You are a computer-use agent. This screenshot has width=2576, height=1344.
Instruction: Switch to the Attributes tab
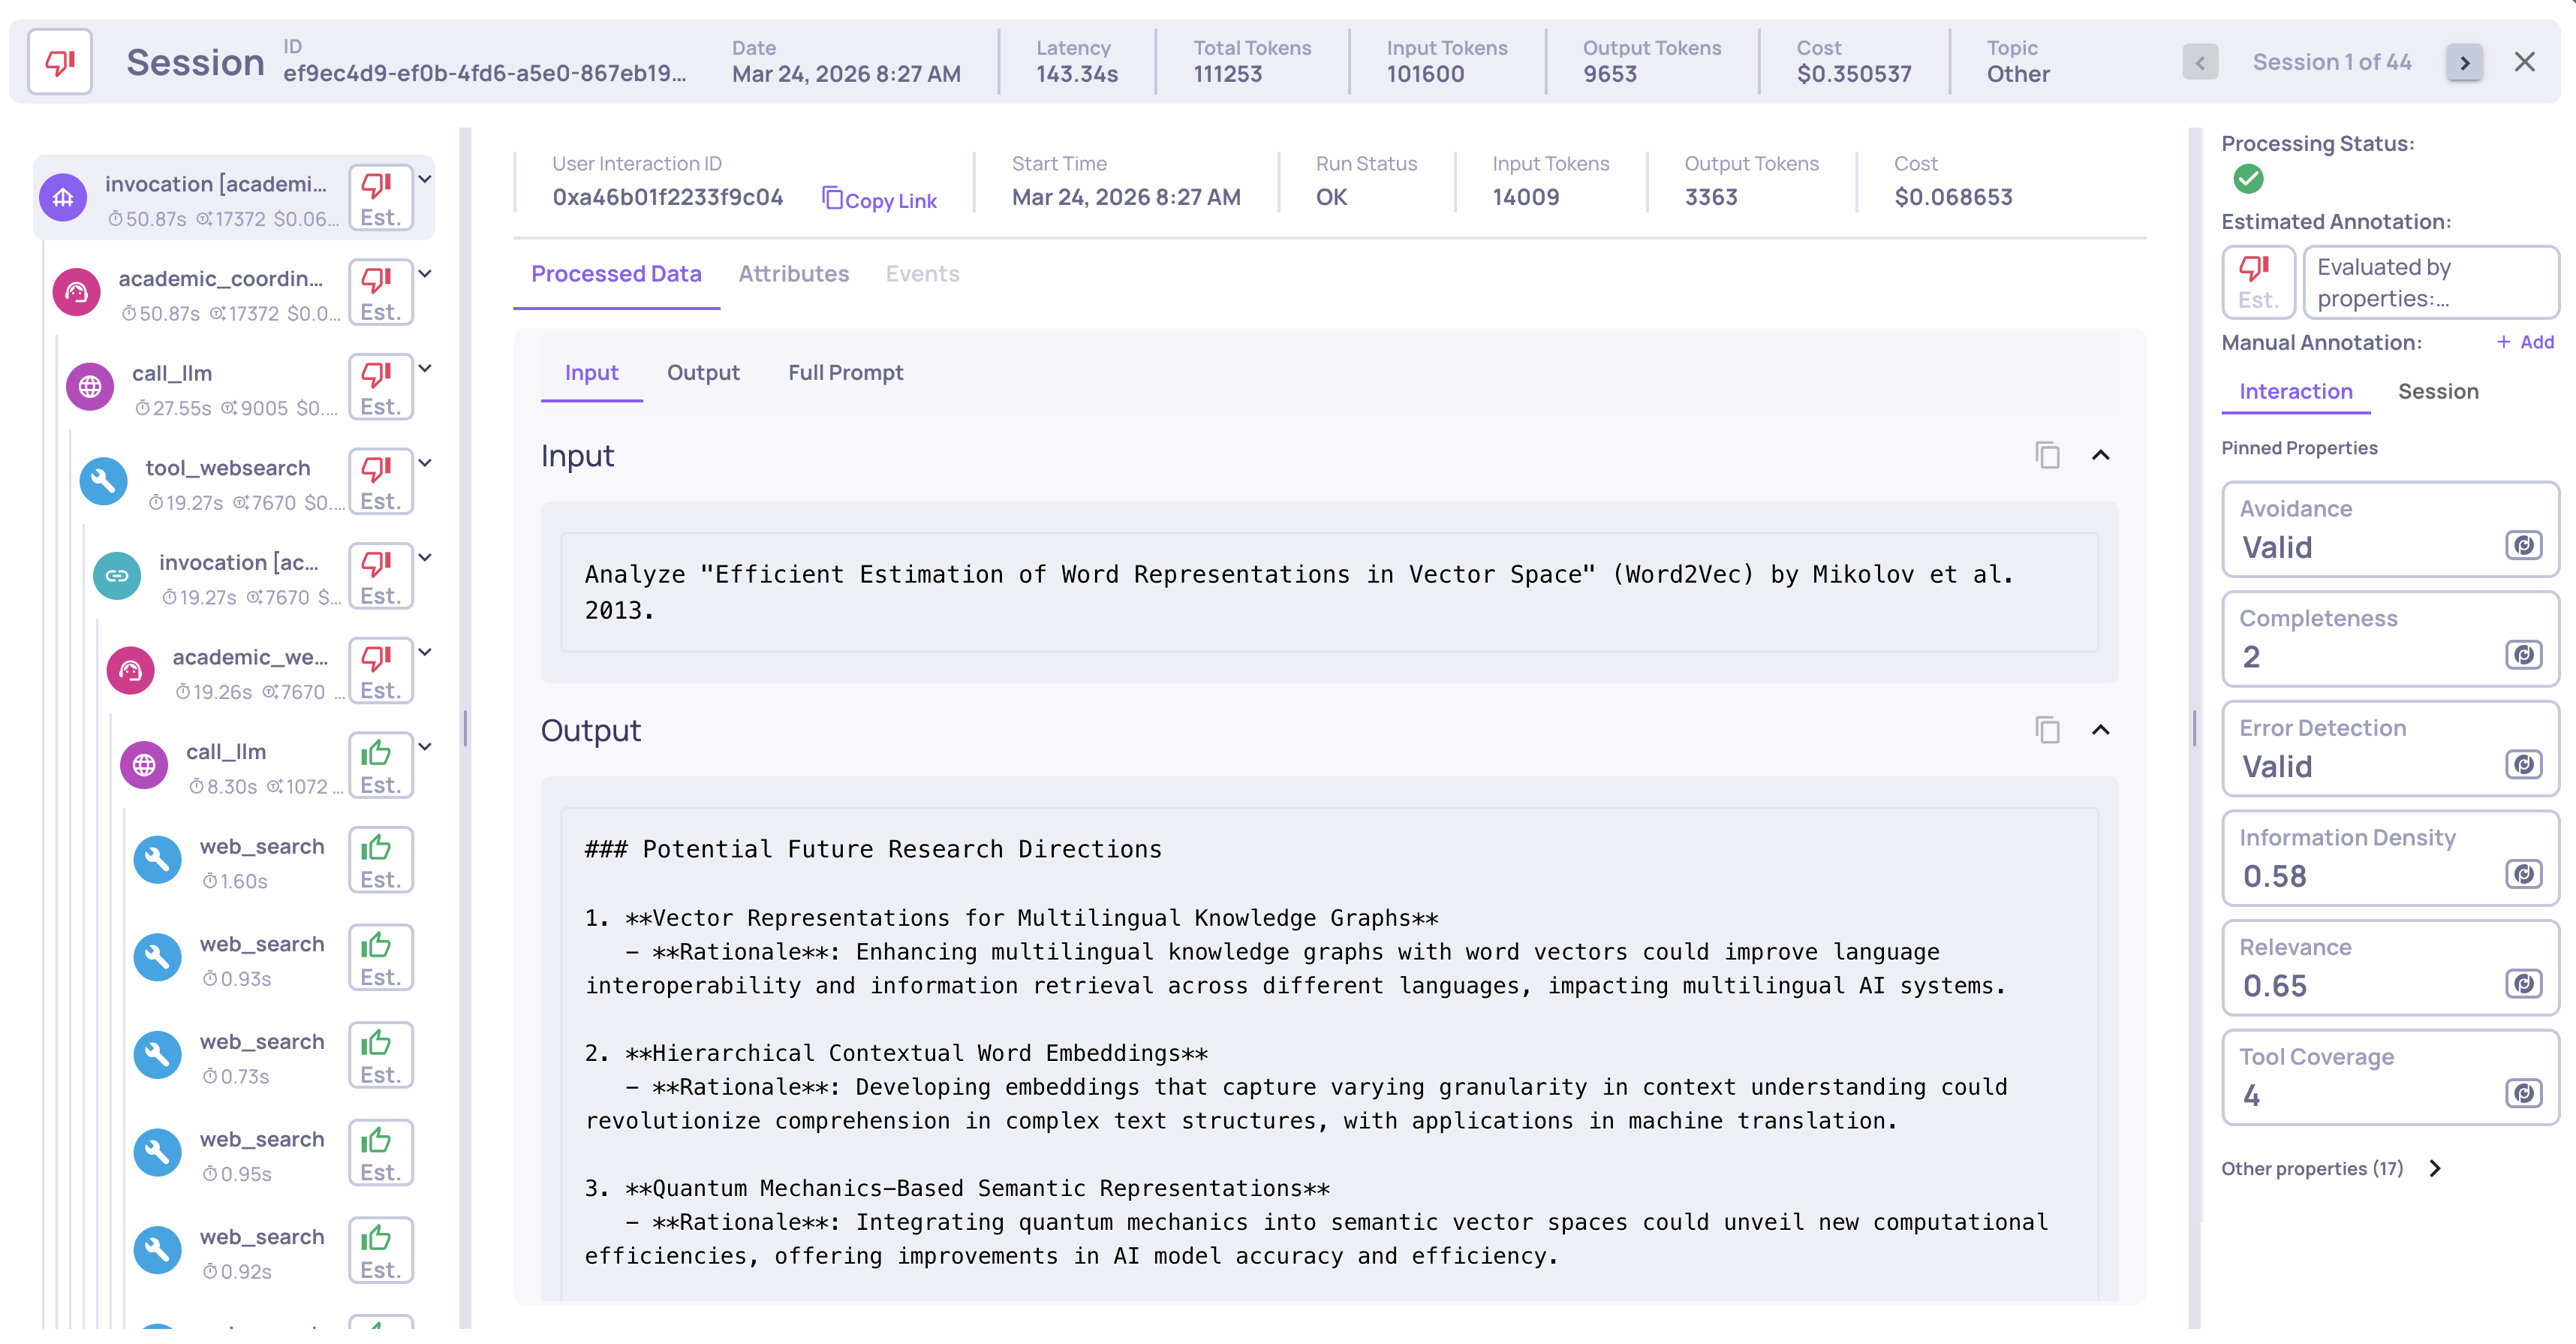(793, 274)
